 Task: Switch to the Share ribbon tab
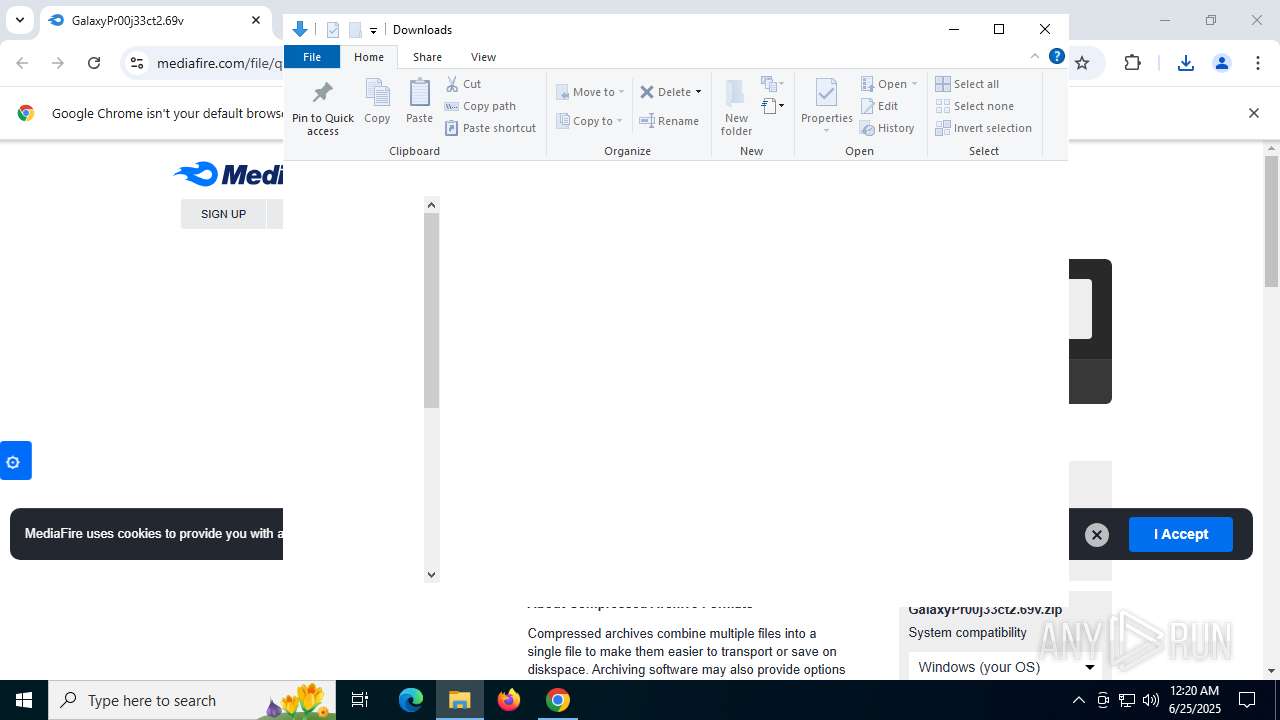point(427,57)
